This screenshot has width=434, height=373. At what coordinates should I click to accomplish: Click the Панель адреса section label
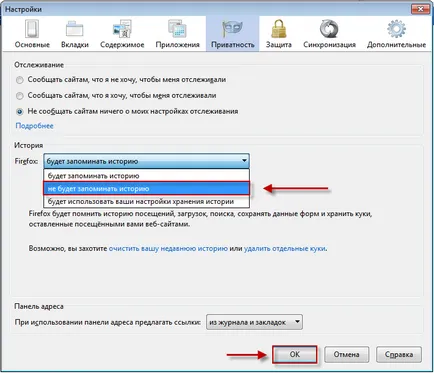[39, 306]
